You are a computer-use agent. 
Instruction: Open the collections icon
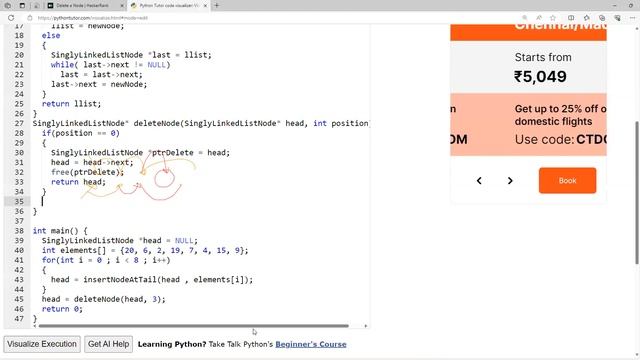pyautogui.click(x=602, y=18)
